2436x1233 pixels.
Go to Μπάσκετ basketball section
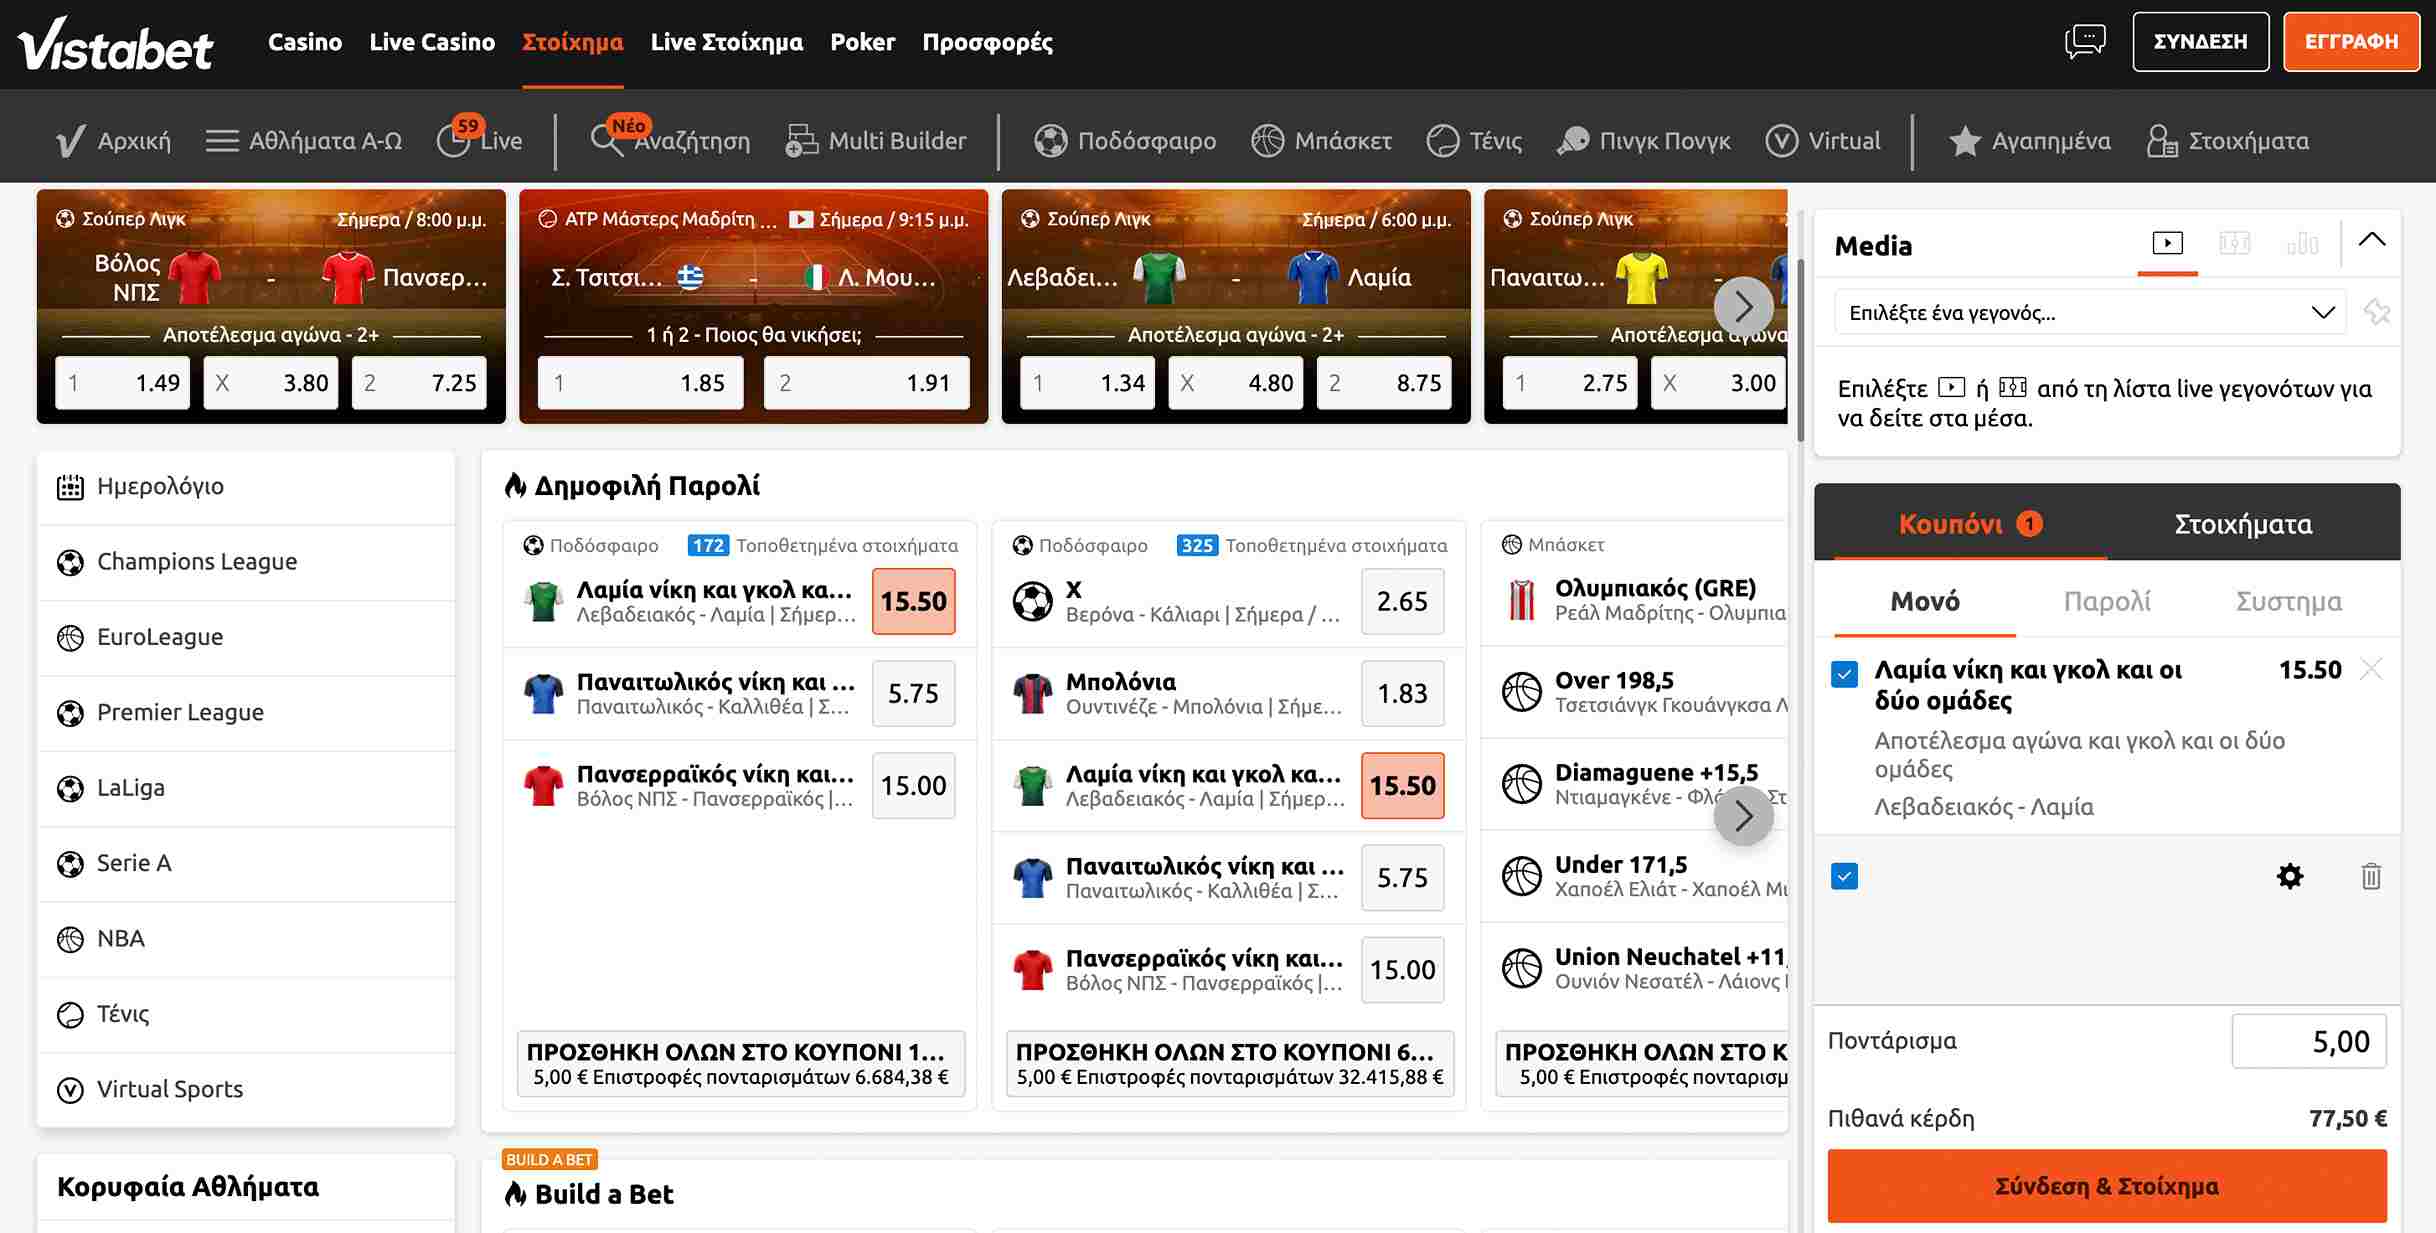pos(1321,141)
